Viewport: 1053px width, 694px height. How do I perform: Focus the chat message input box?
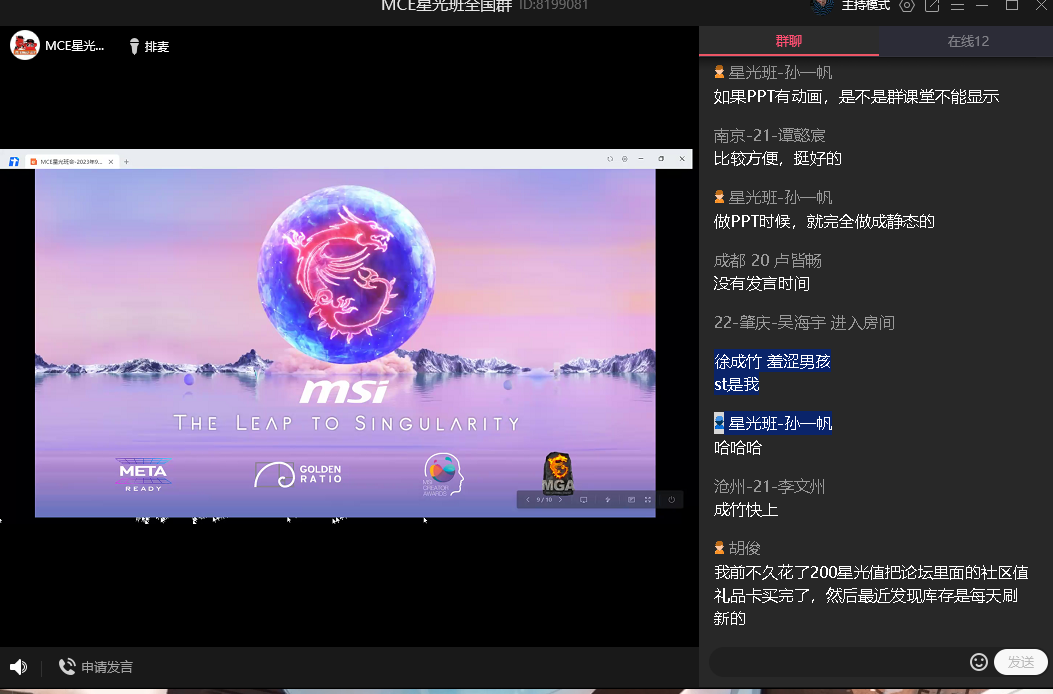(x=837, y=662)
